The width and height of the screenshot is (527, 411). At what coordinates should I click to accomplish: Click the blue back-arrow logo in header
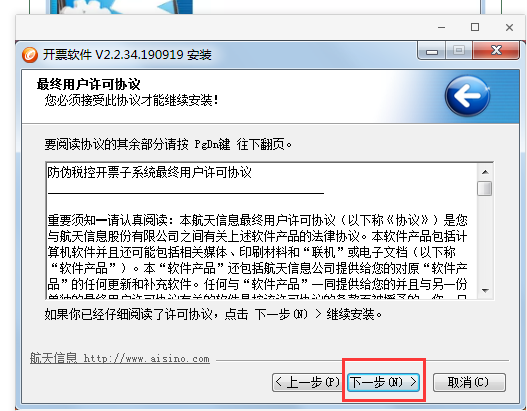[468, 96]
